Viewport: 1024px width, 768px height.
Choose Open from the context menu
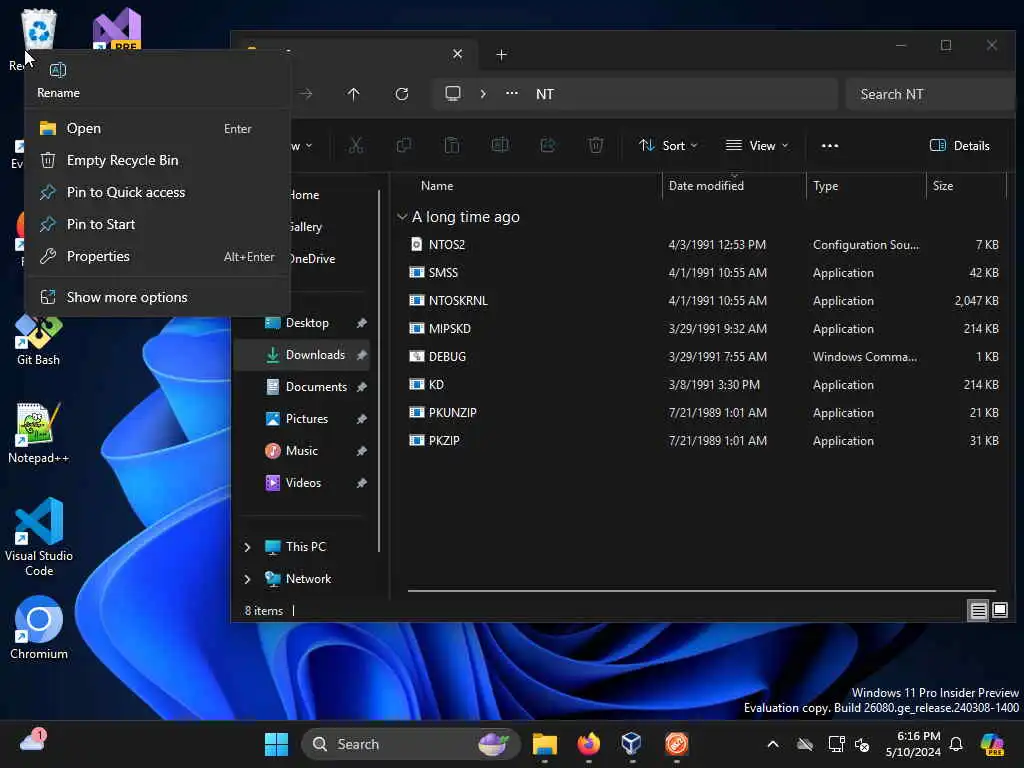coord(157,129)
